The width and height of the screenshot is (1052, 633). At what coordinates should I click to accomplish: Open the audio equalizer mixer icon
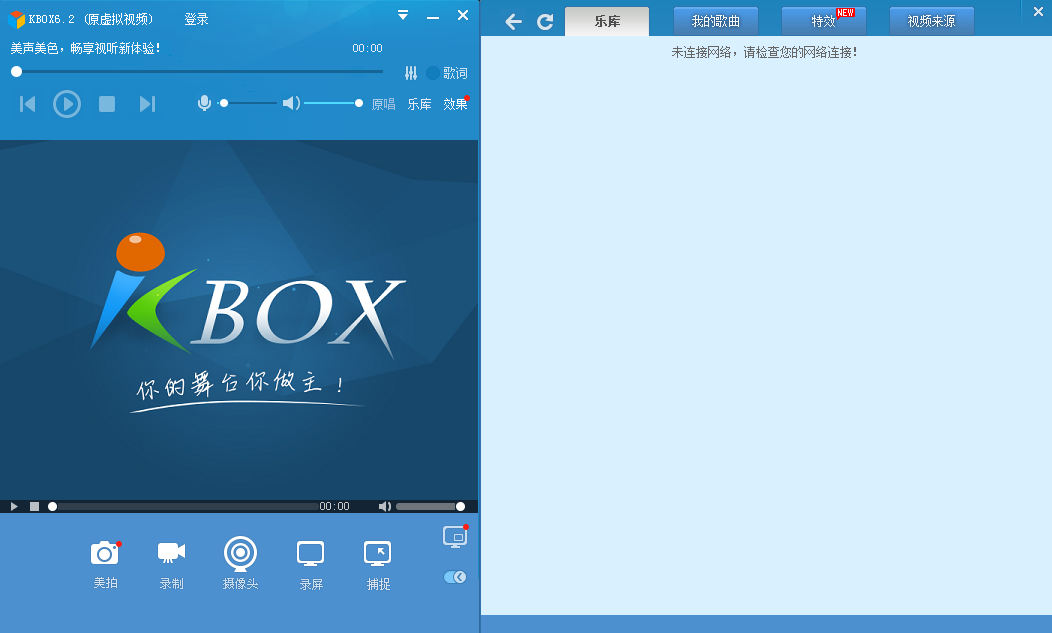point(411,73)
